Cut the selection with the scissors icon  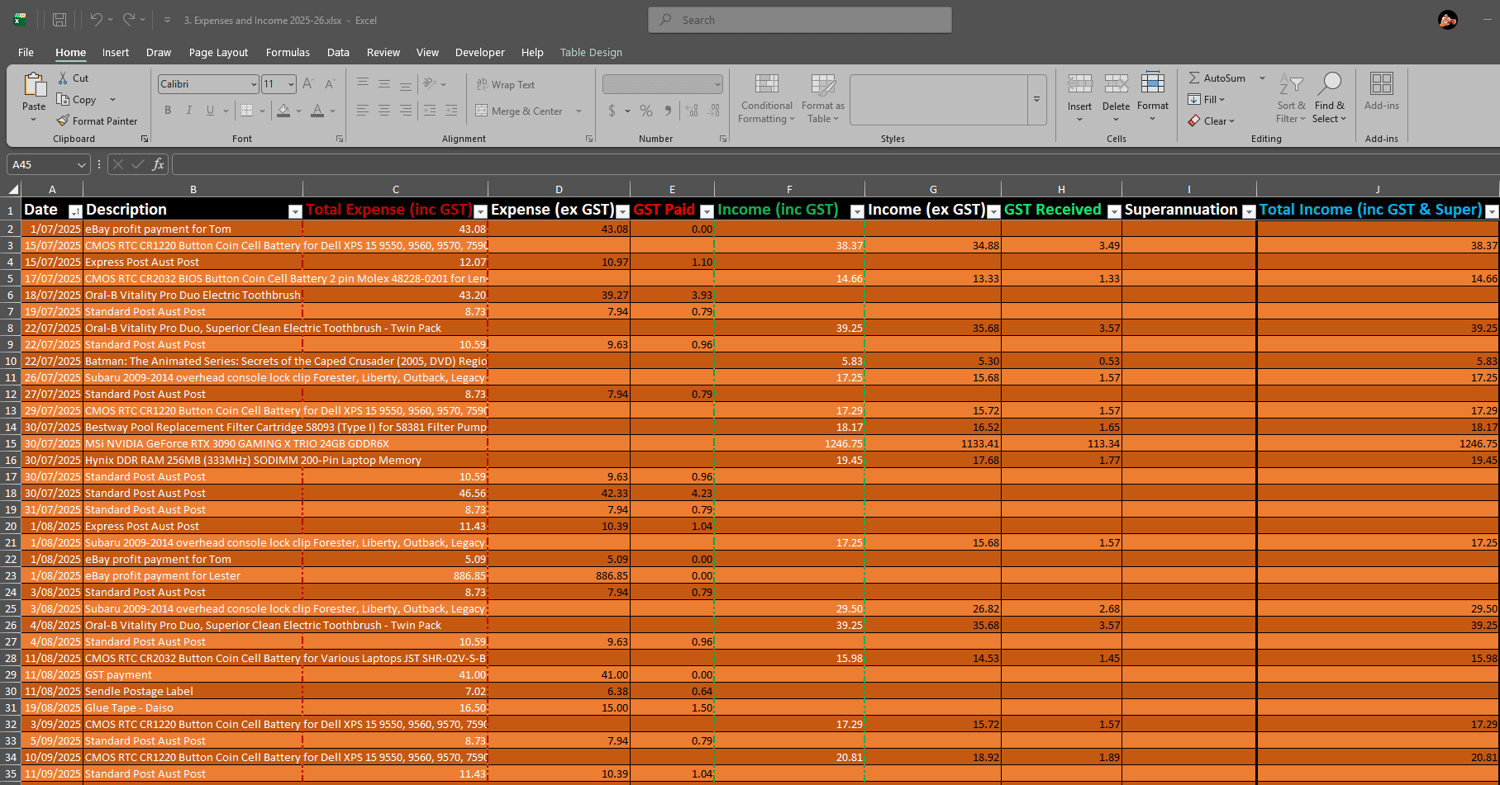point(63,78)
